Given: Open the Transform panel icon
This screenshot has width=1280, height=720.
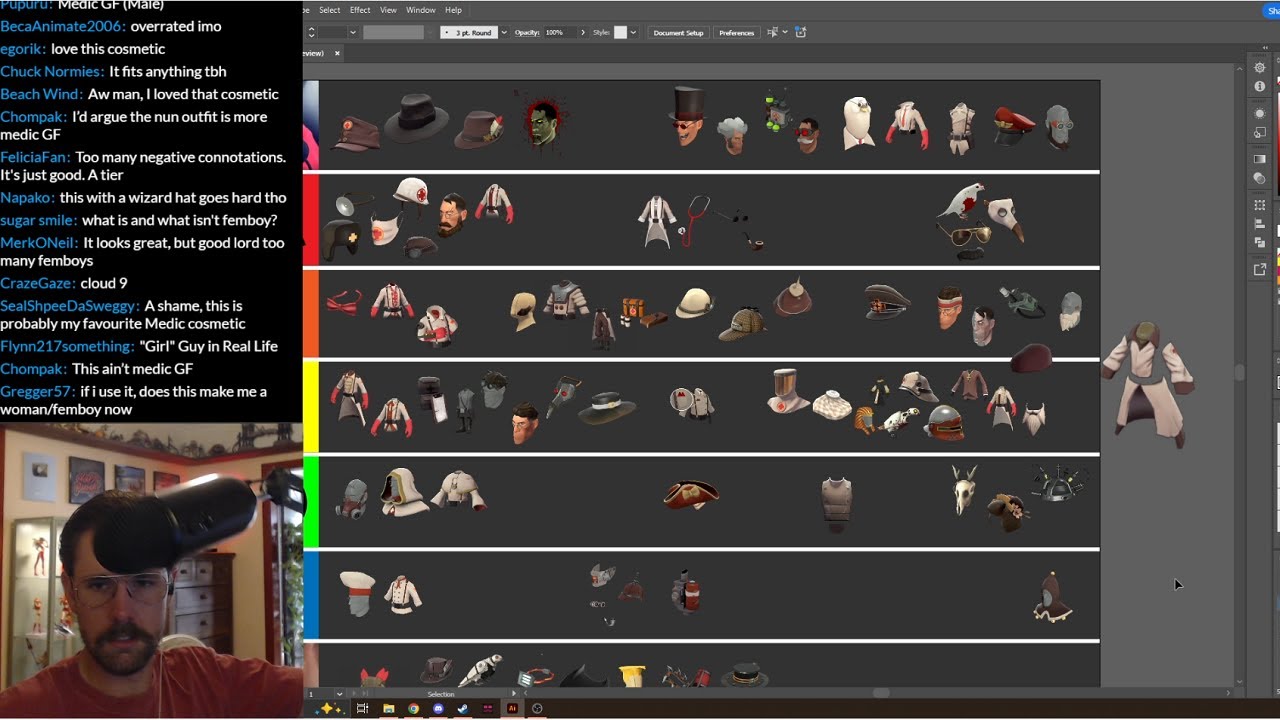Looking at the screenshot, I should [x=1259, y=205].
